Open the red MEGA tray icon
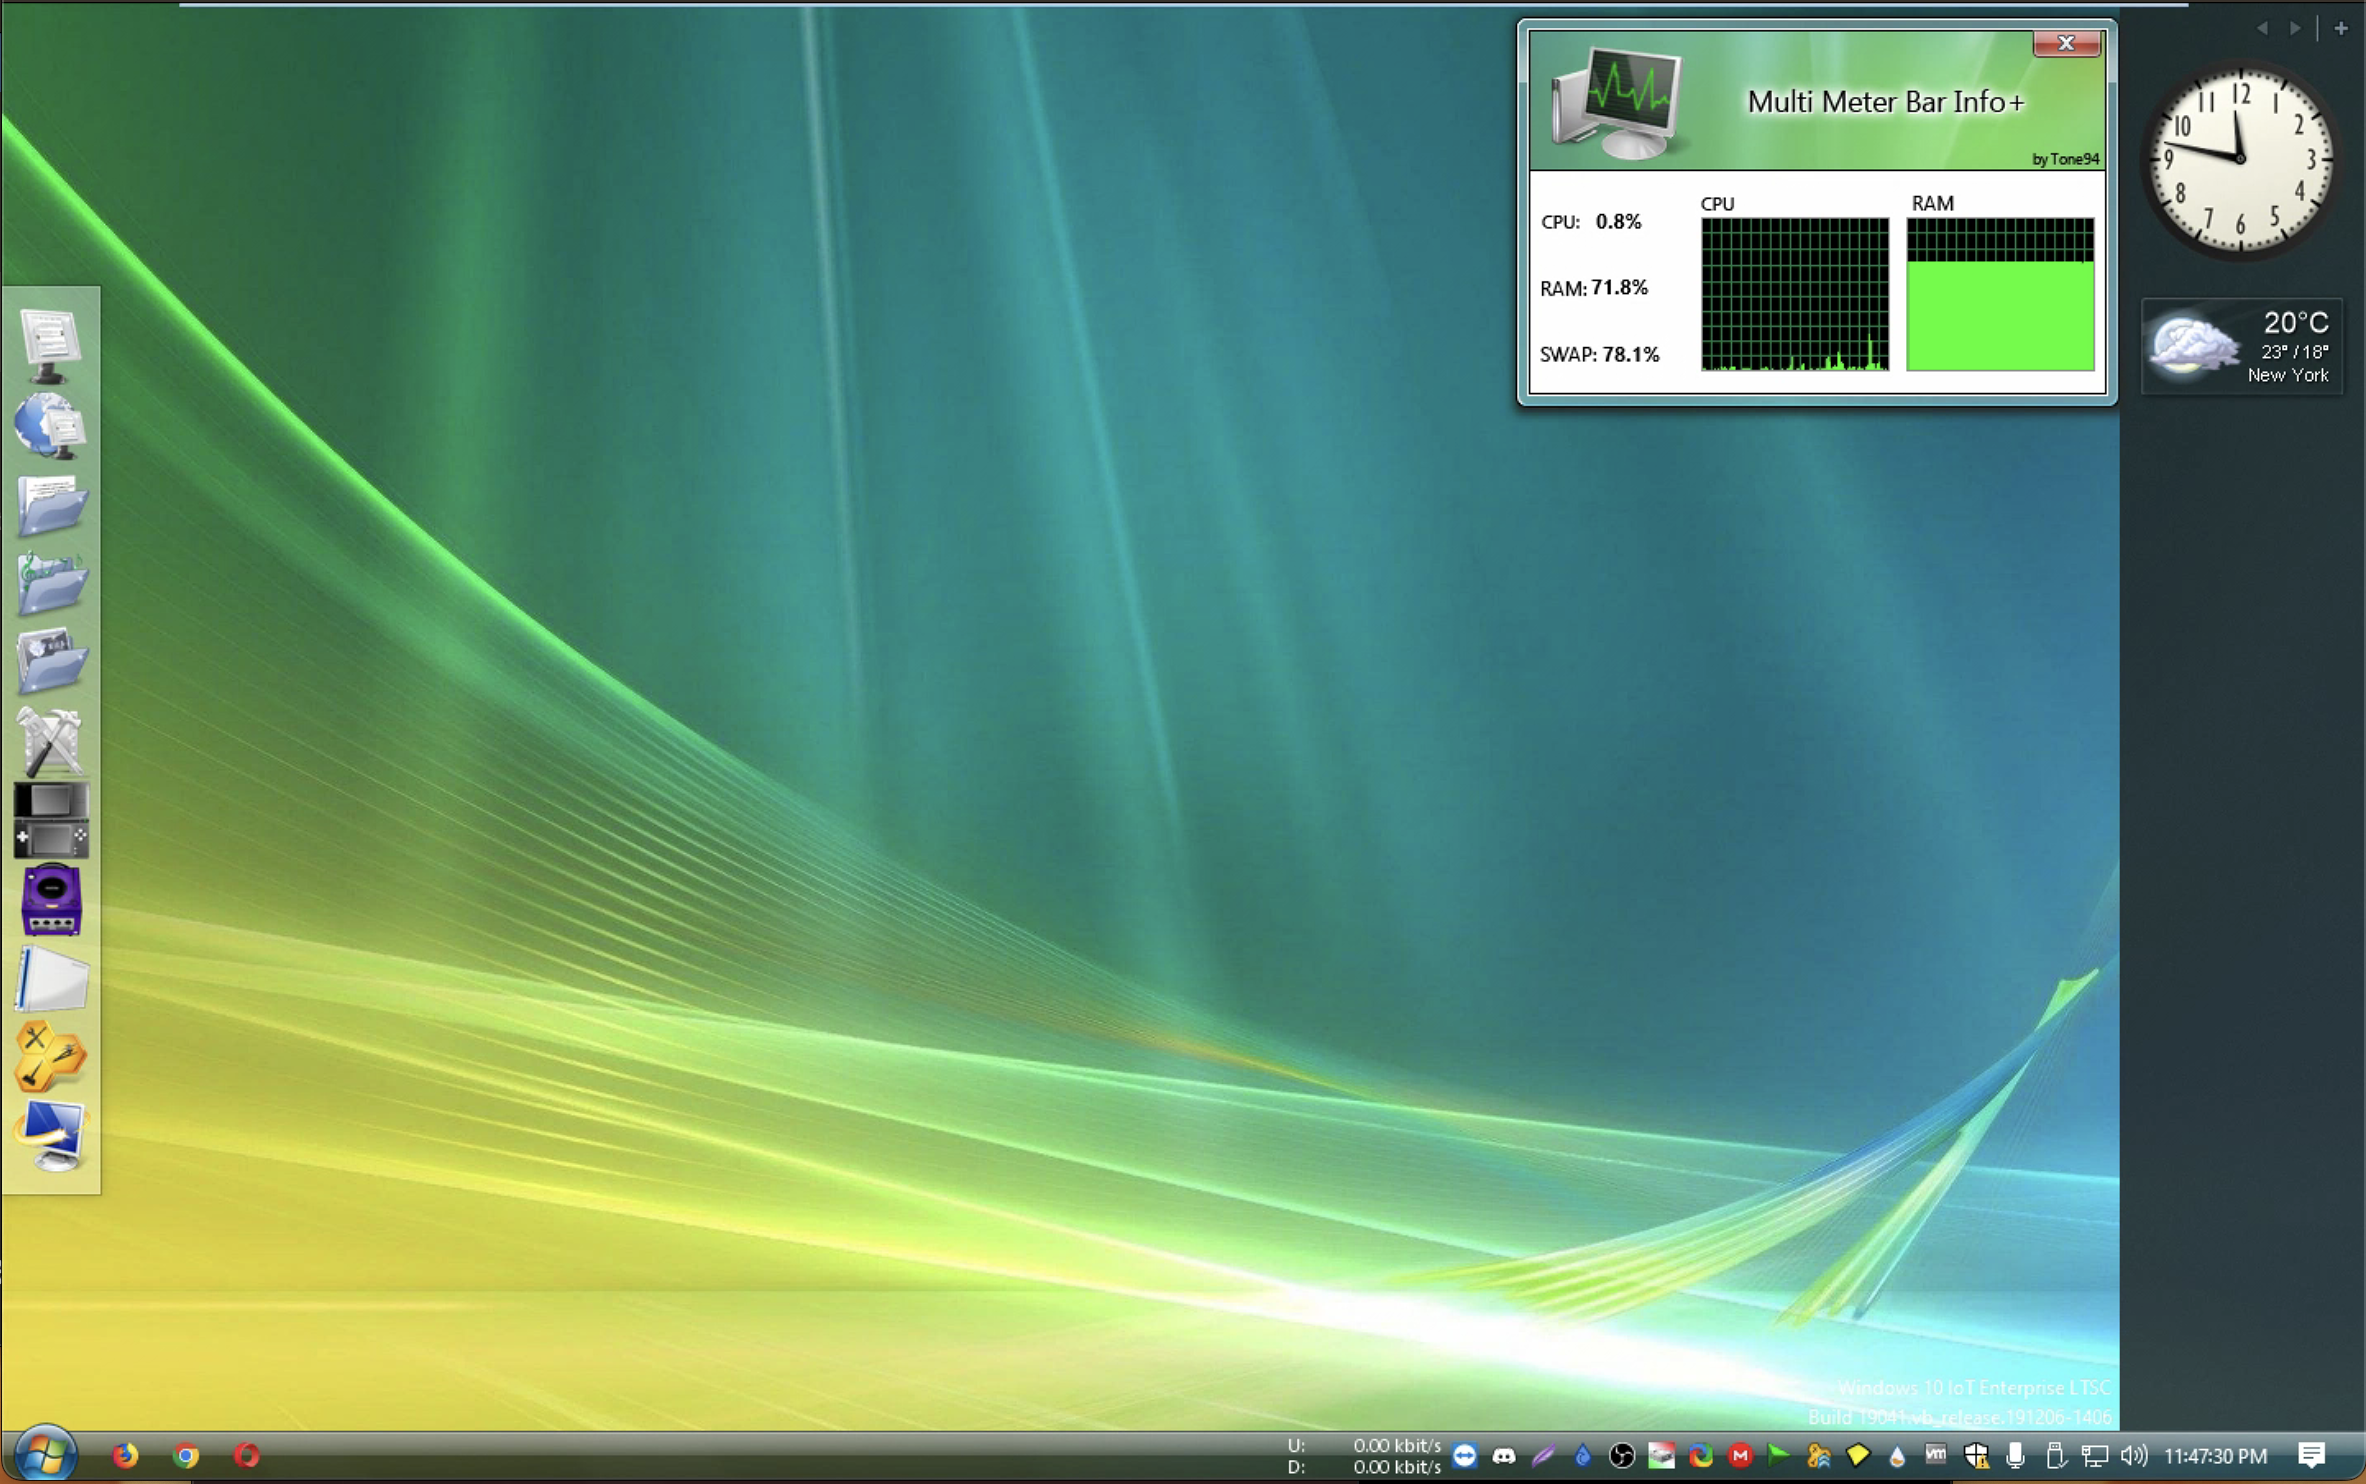The height and width of the screenshot is (1484, 2366). (x=1740, y=1456)
